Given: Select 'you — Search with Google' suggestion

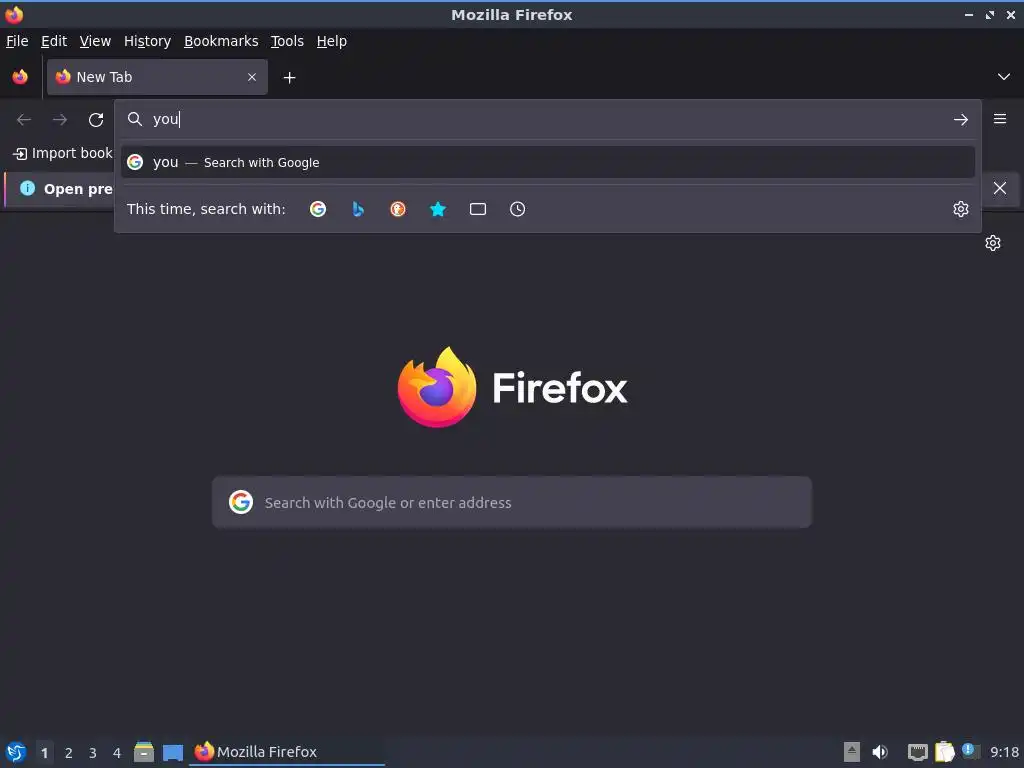Looking at the screenshot, I should (x=548, y=162).
